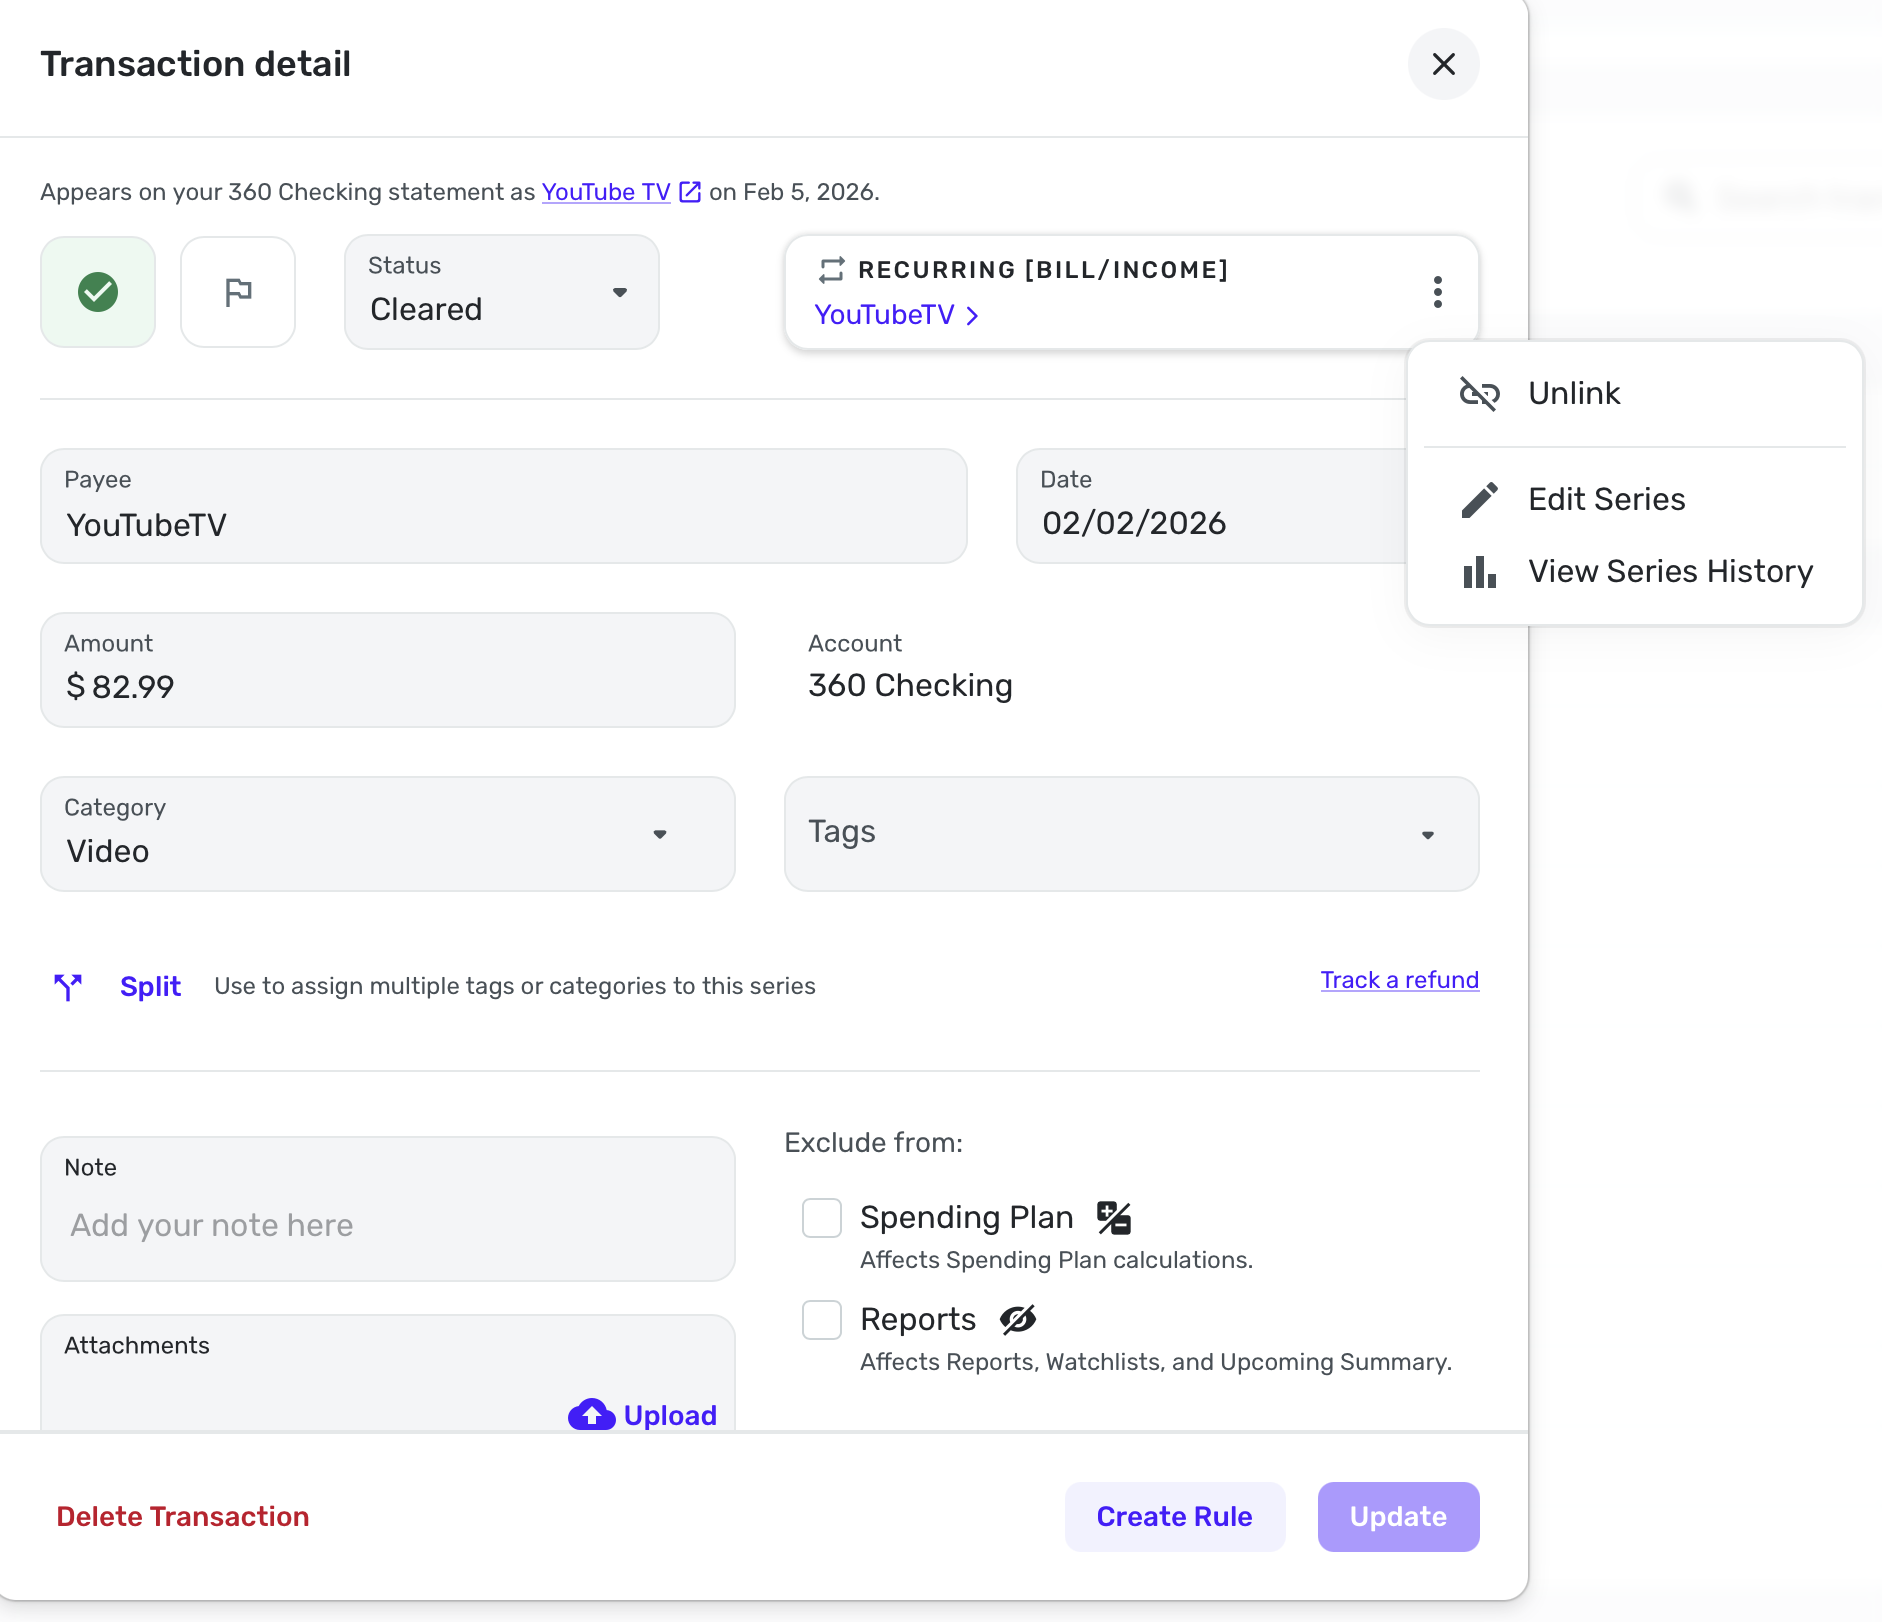Open the Tags dropdown
The height and width of the screenshot is (1622, 1882).
tap(1131, 834)
